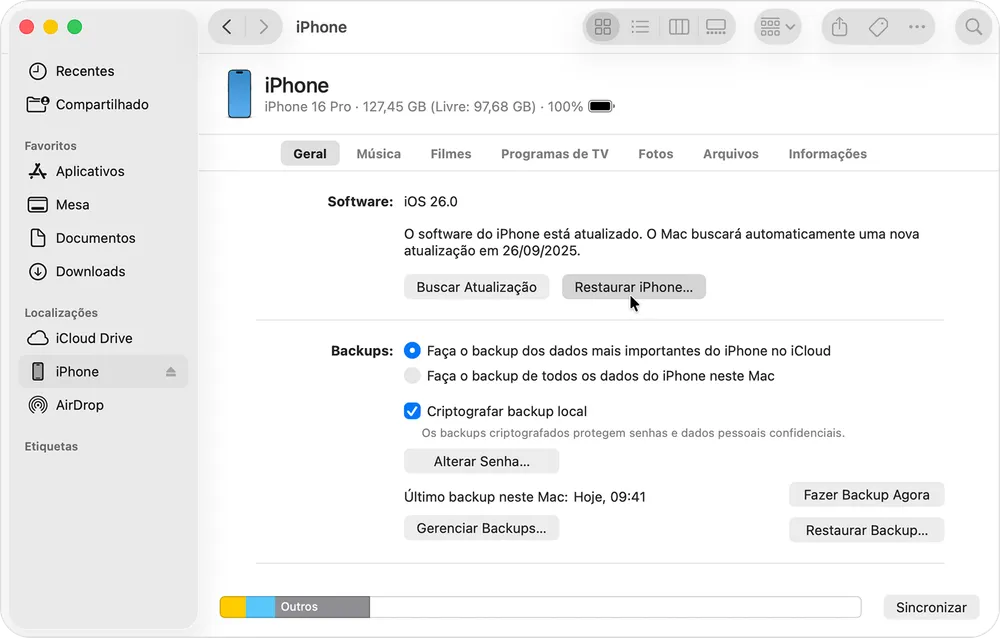This screenshot has height=638, width=1000.
Task: Select backup to iCloud radio option
Action: [412, 350]
